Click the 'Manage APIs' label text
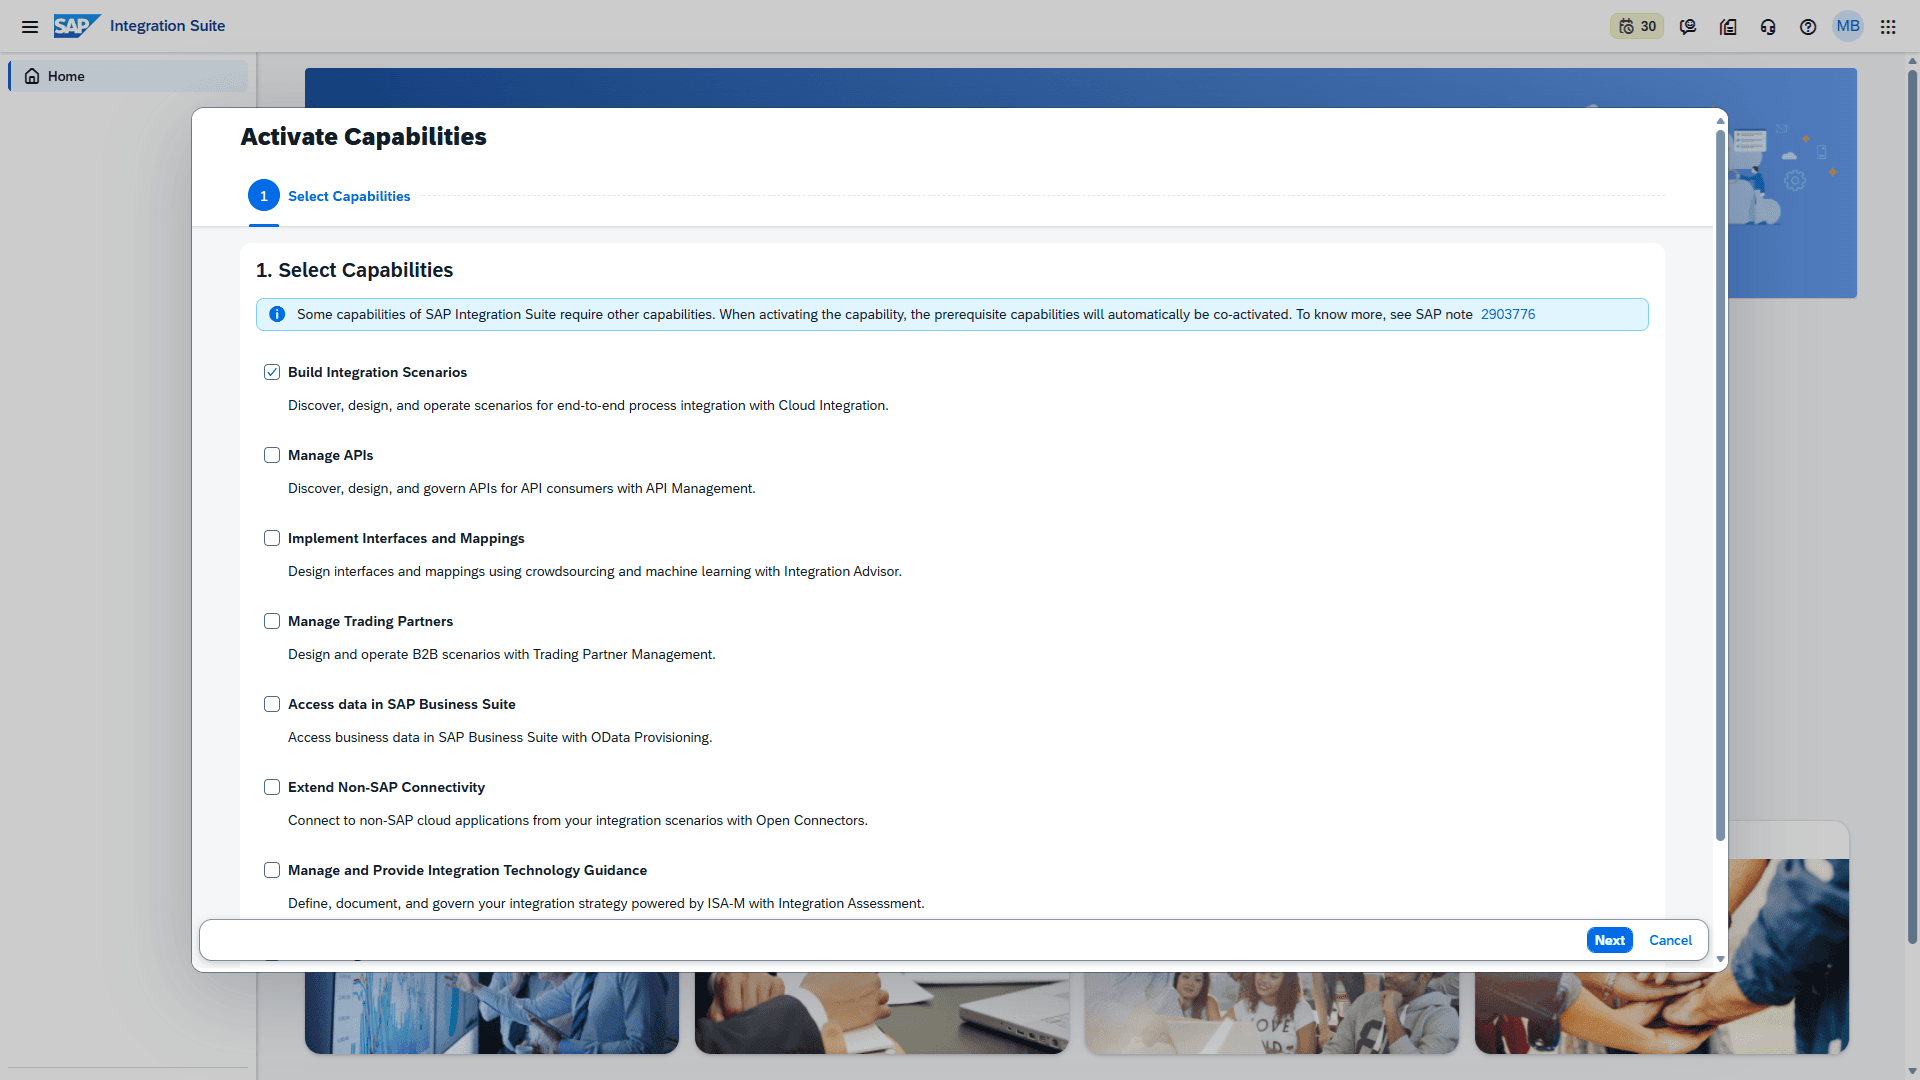The image size is (1920, 1080). 330,455
